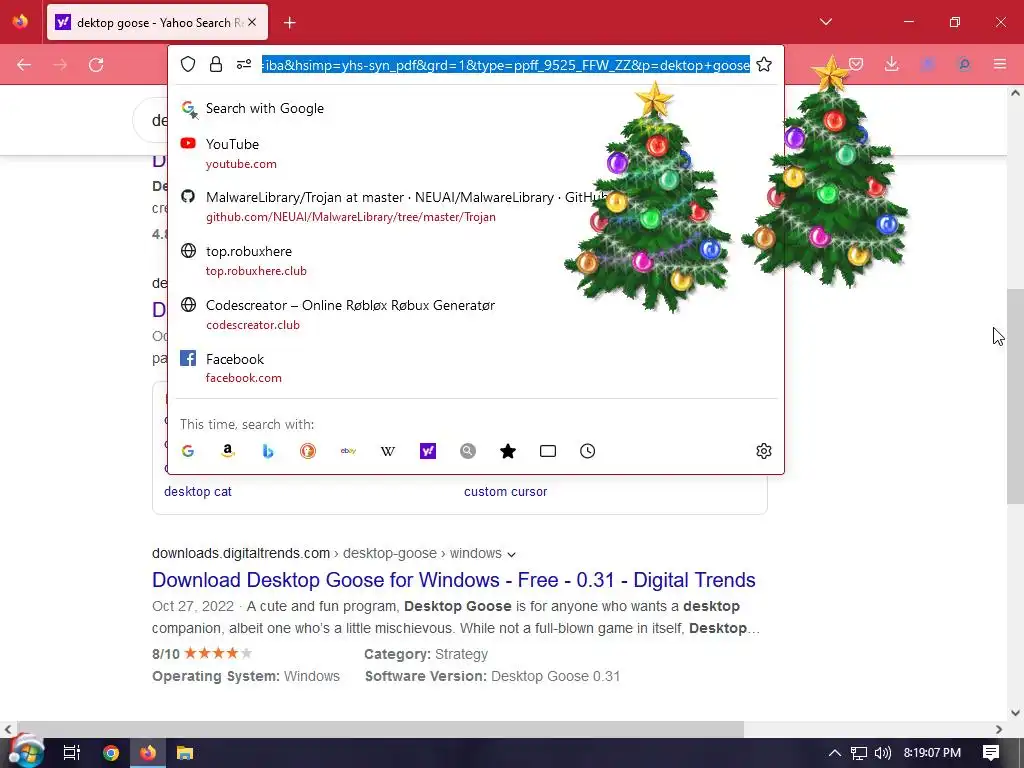The height and width of the screenshot is (768, 1024).
Task: Choose Search with Google suggestion
Action: [x=476, y=108]
